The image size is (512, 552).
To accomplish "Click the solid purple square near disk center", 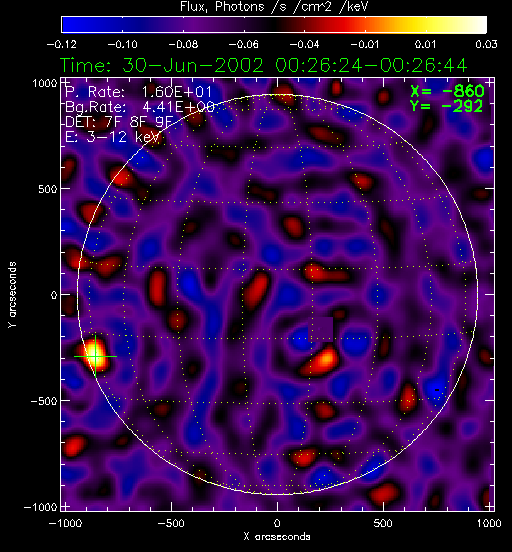I will tap(321, 330).
